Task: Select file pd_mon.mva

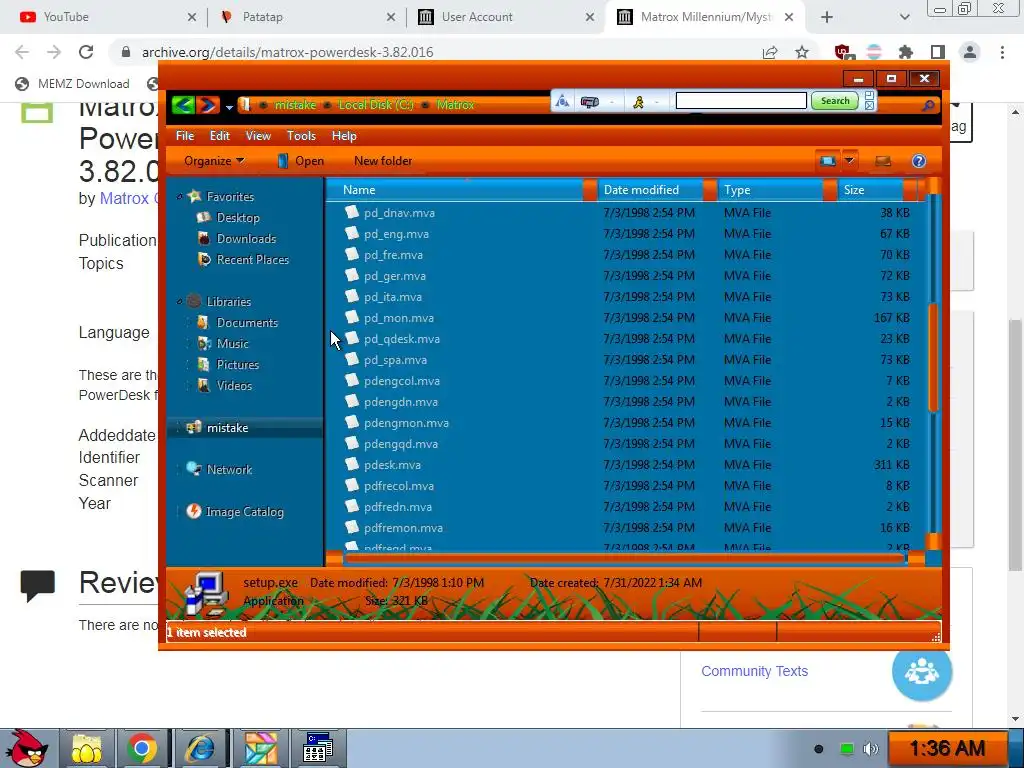Action: coord(399,318)
